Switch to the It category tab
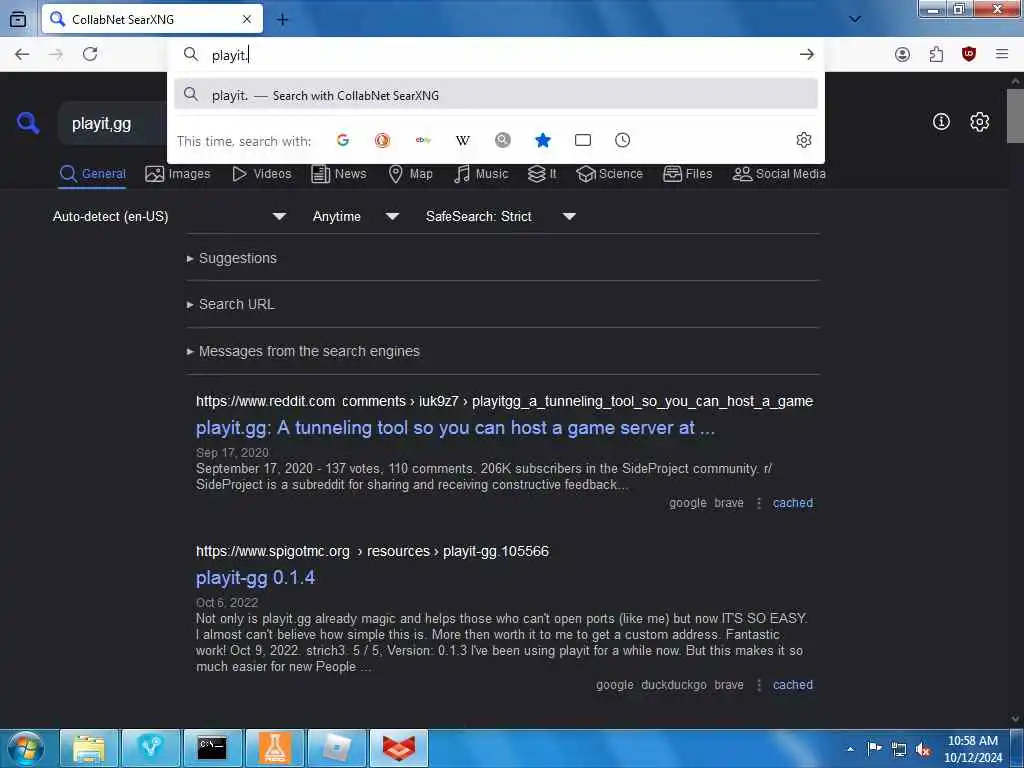Screen dimensions: 1024x768 coord(542,174)
